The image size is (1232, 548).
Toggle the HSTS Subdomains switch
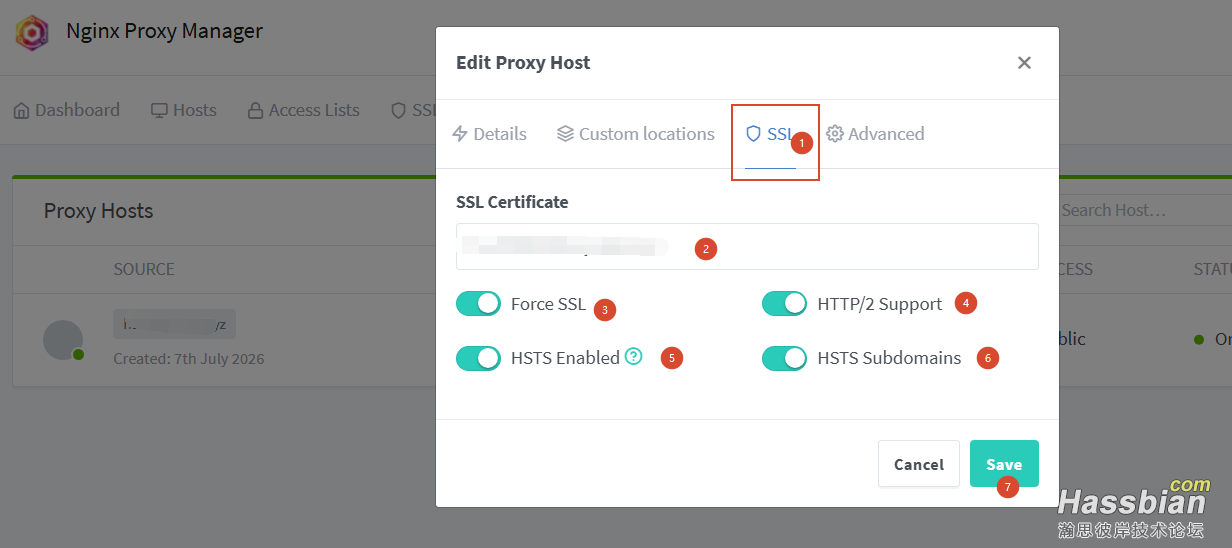tap(784, 358)
